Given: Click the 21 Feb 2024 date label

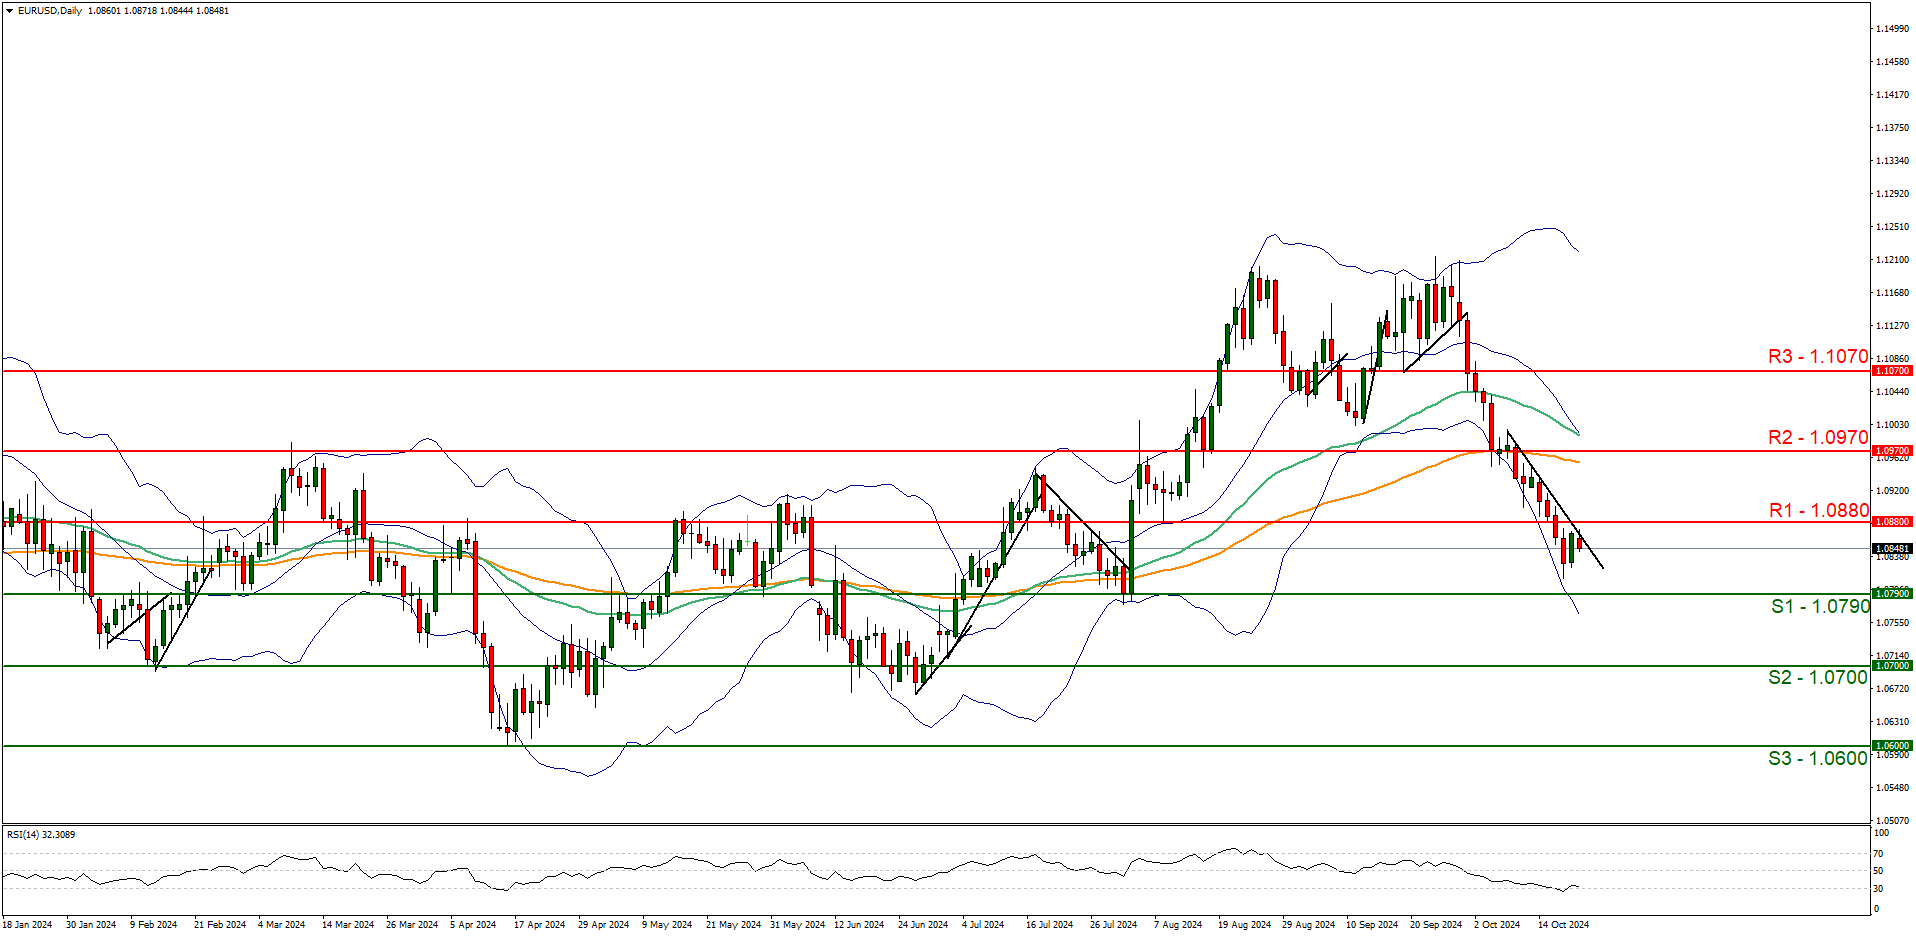Looking at the screenshot, I should [x=220, y=925].
